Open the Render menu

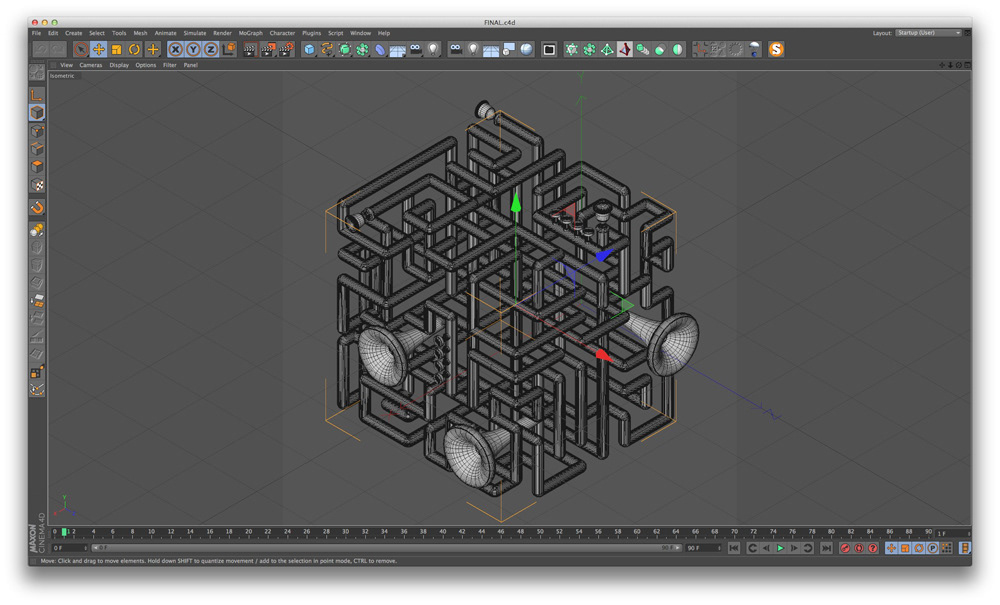pyautogui.click(x=222, y=33)
